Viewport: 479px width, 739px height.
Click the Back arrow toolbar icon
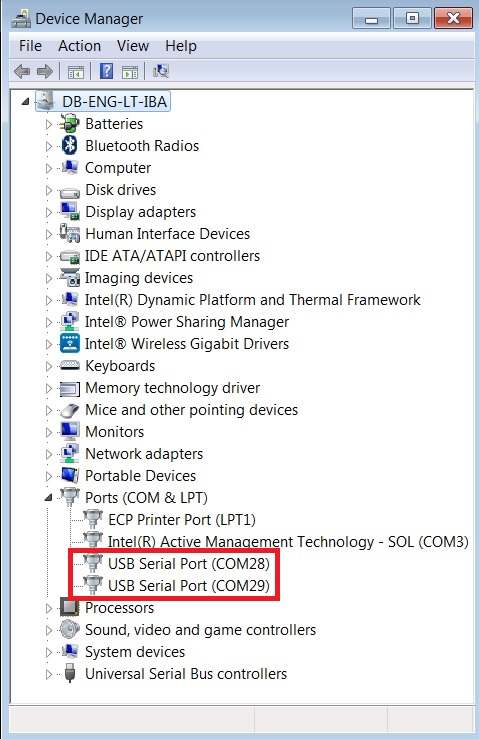pos(22,72)
